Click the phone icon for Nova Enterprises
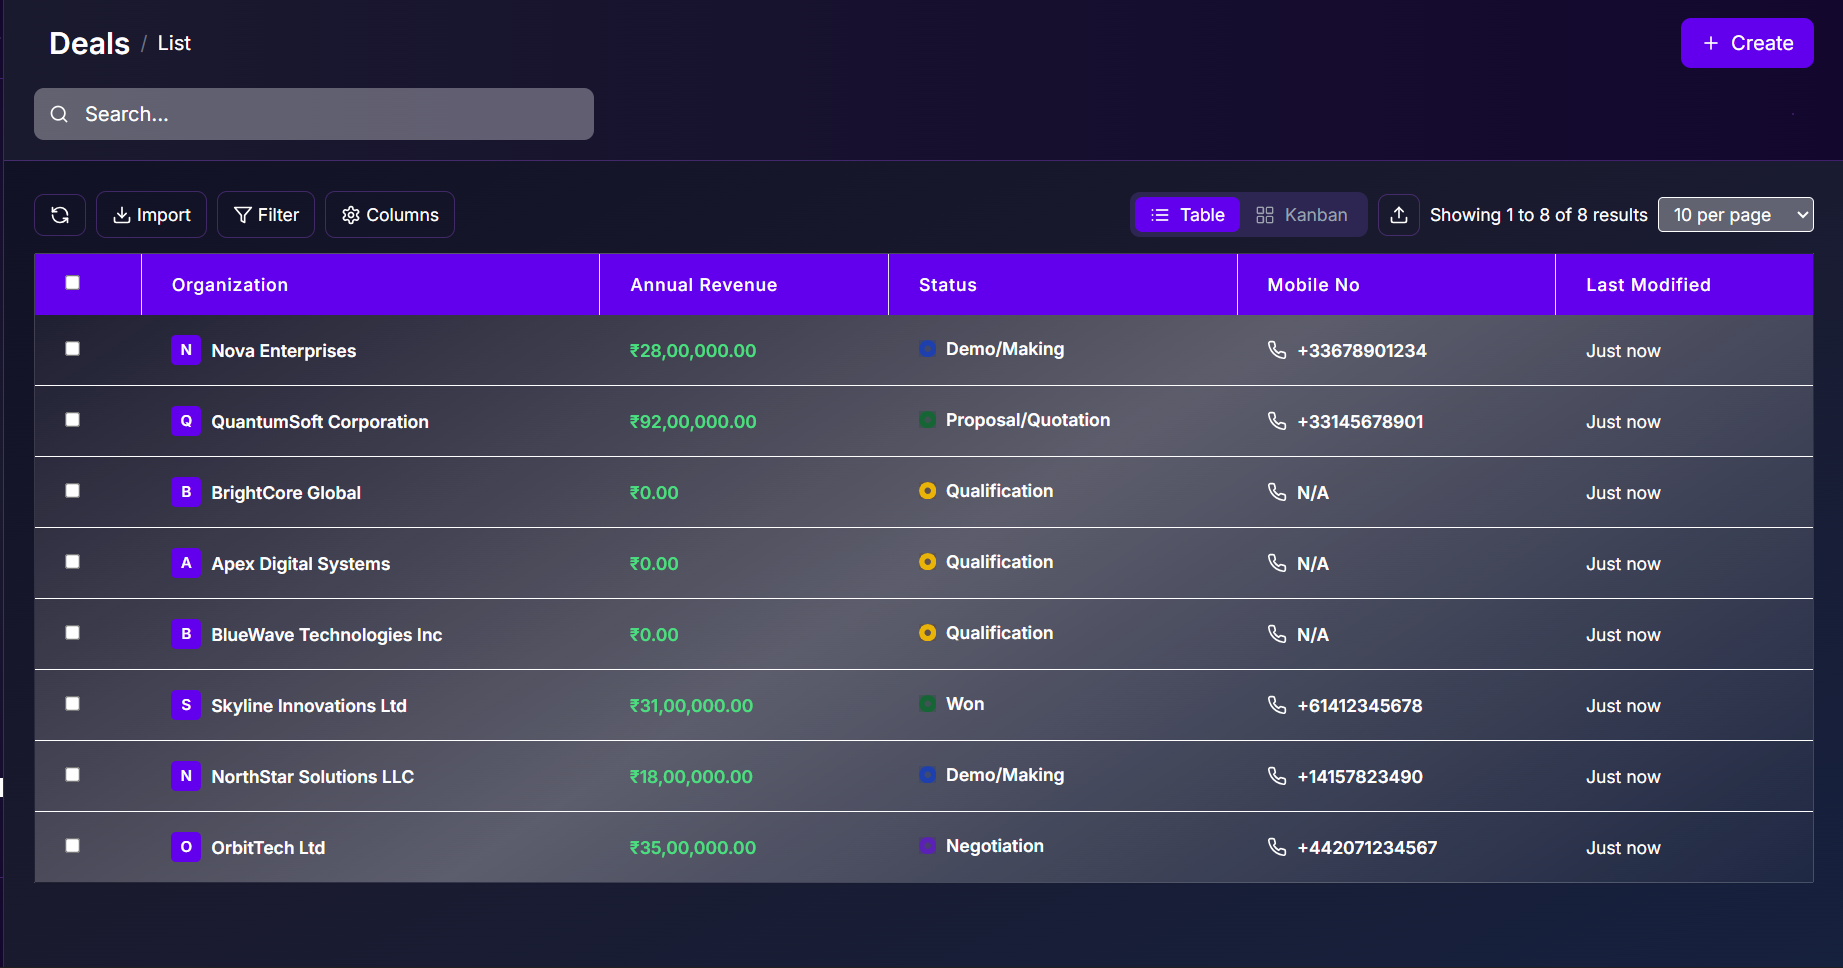 click(x=1277, y=350)
